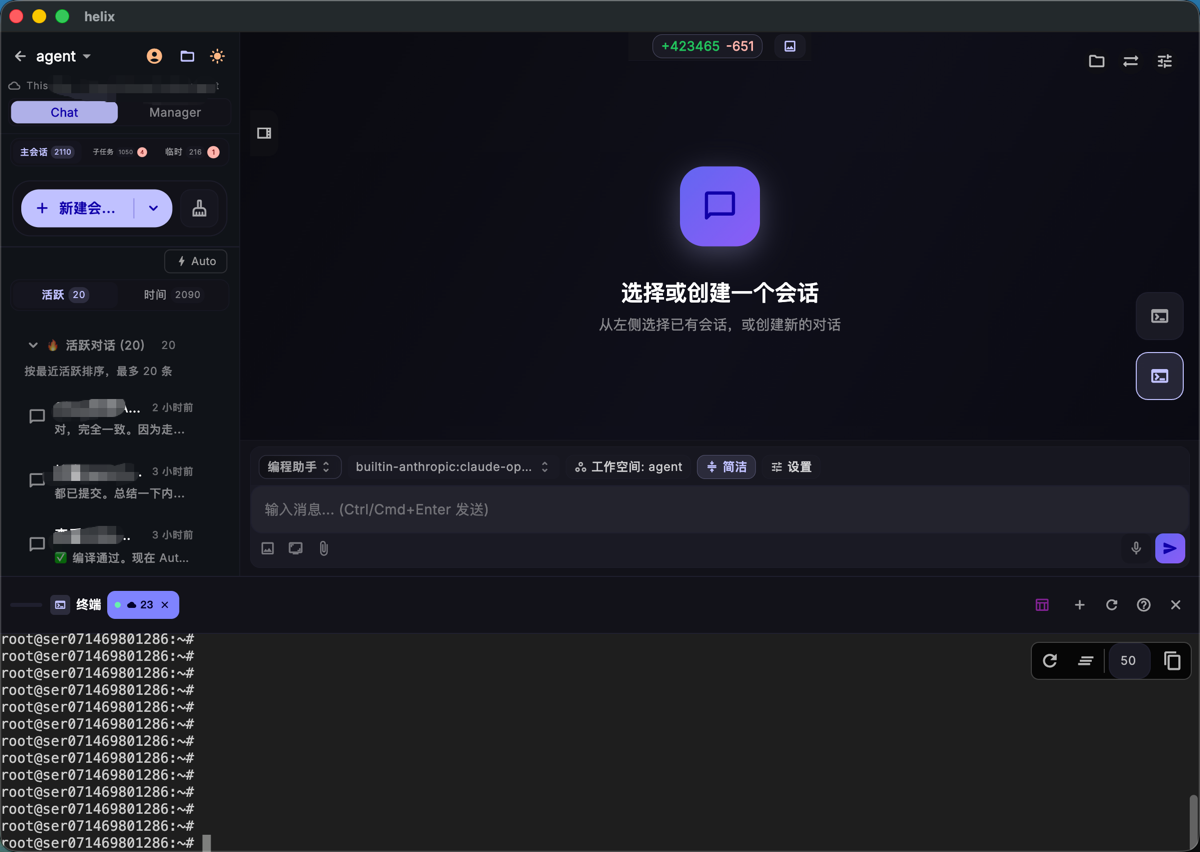Click the 50 lines count field
1200x852 pixels.
point(1128,661)
